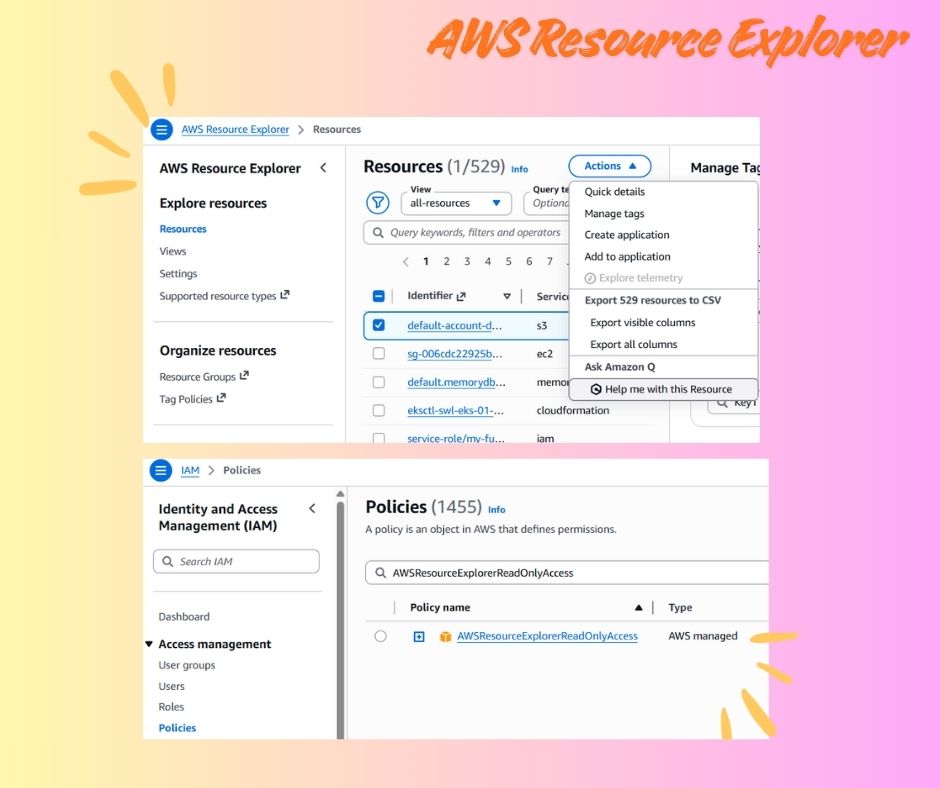
Task: Collapse the Access management section
Action: 149,644
